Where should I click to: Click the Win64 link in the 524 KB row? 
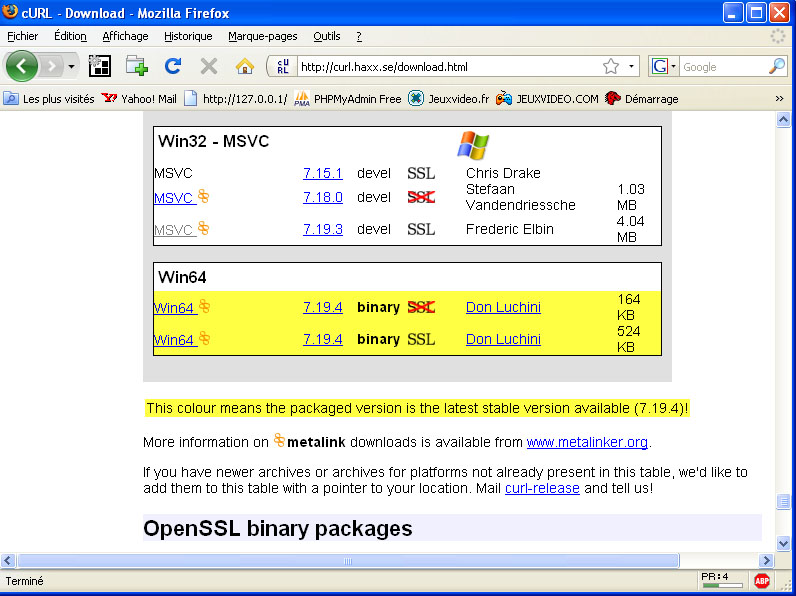[x=174, y=340]
